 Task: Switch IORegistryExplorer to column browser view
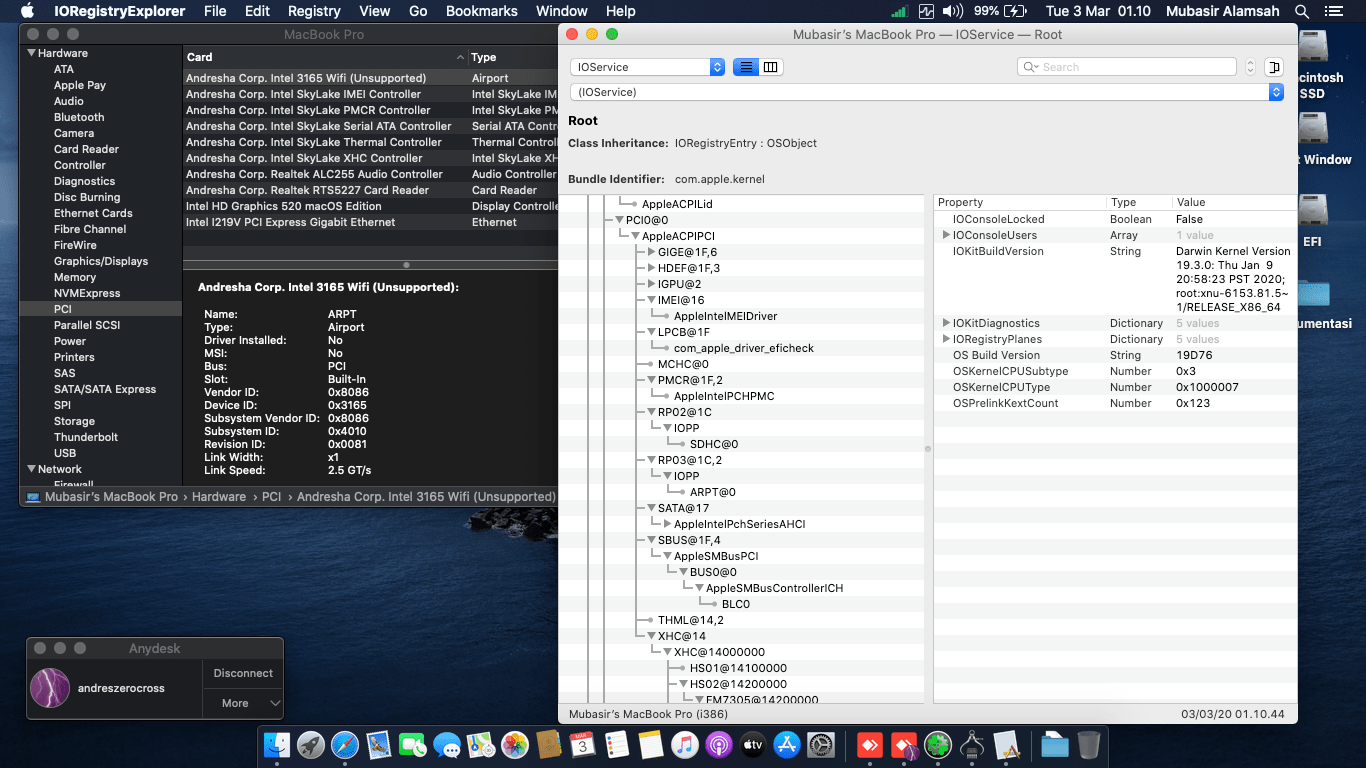pos(771,67)
